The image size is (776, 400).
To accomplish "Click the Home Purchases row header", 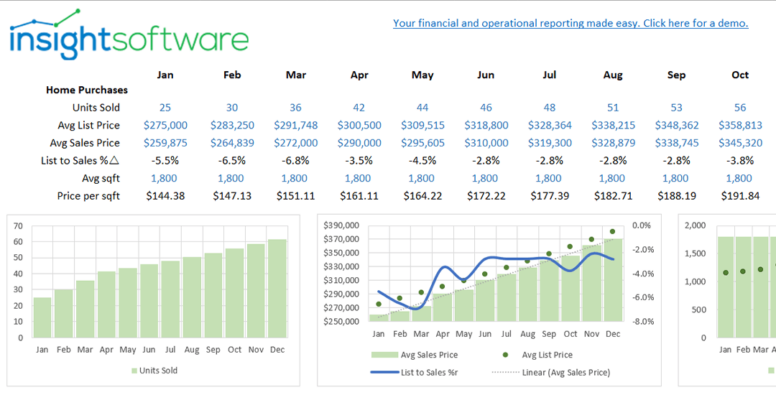I will click(87, 90).
